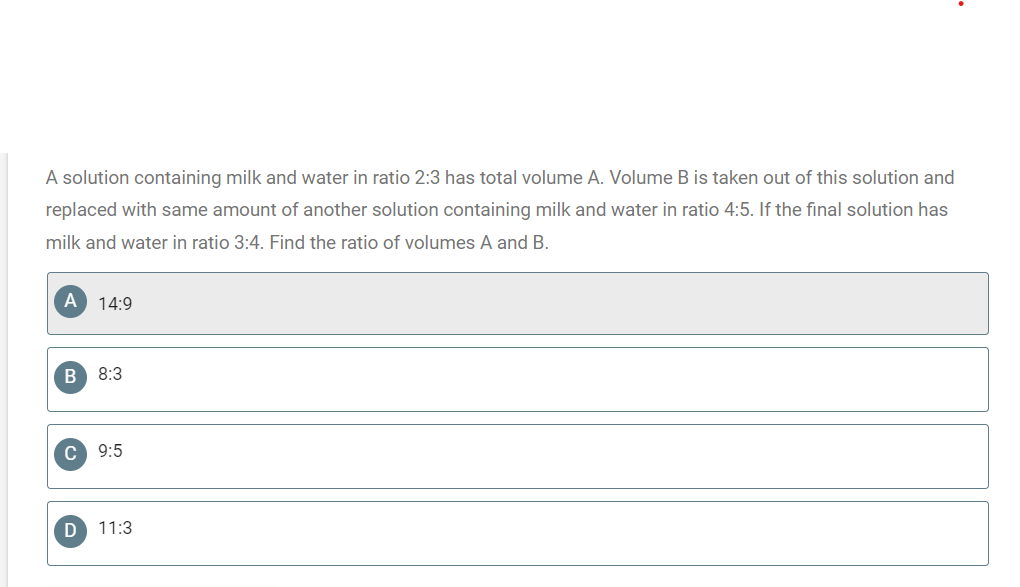This screenshot has height=587, width=1020.
Task: Click the '2:3' ratio in the question
Action: 427,178
